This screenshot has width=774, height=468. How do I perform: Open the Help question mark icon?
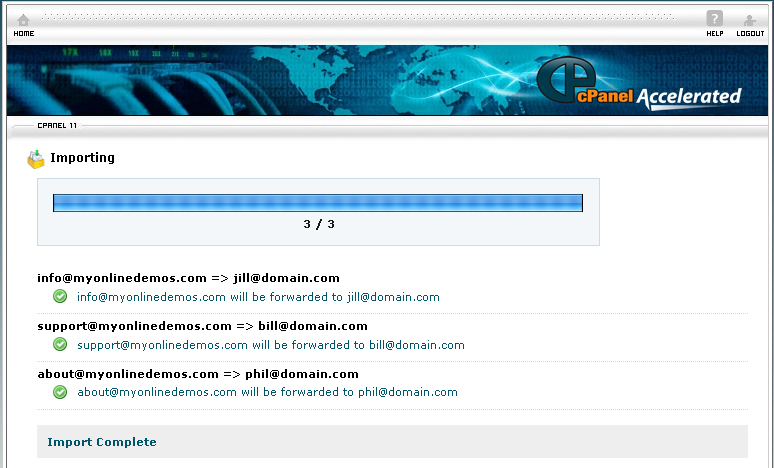[714, 19]
